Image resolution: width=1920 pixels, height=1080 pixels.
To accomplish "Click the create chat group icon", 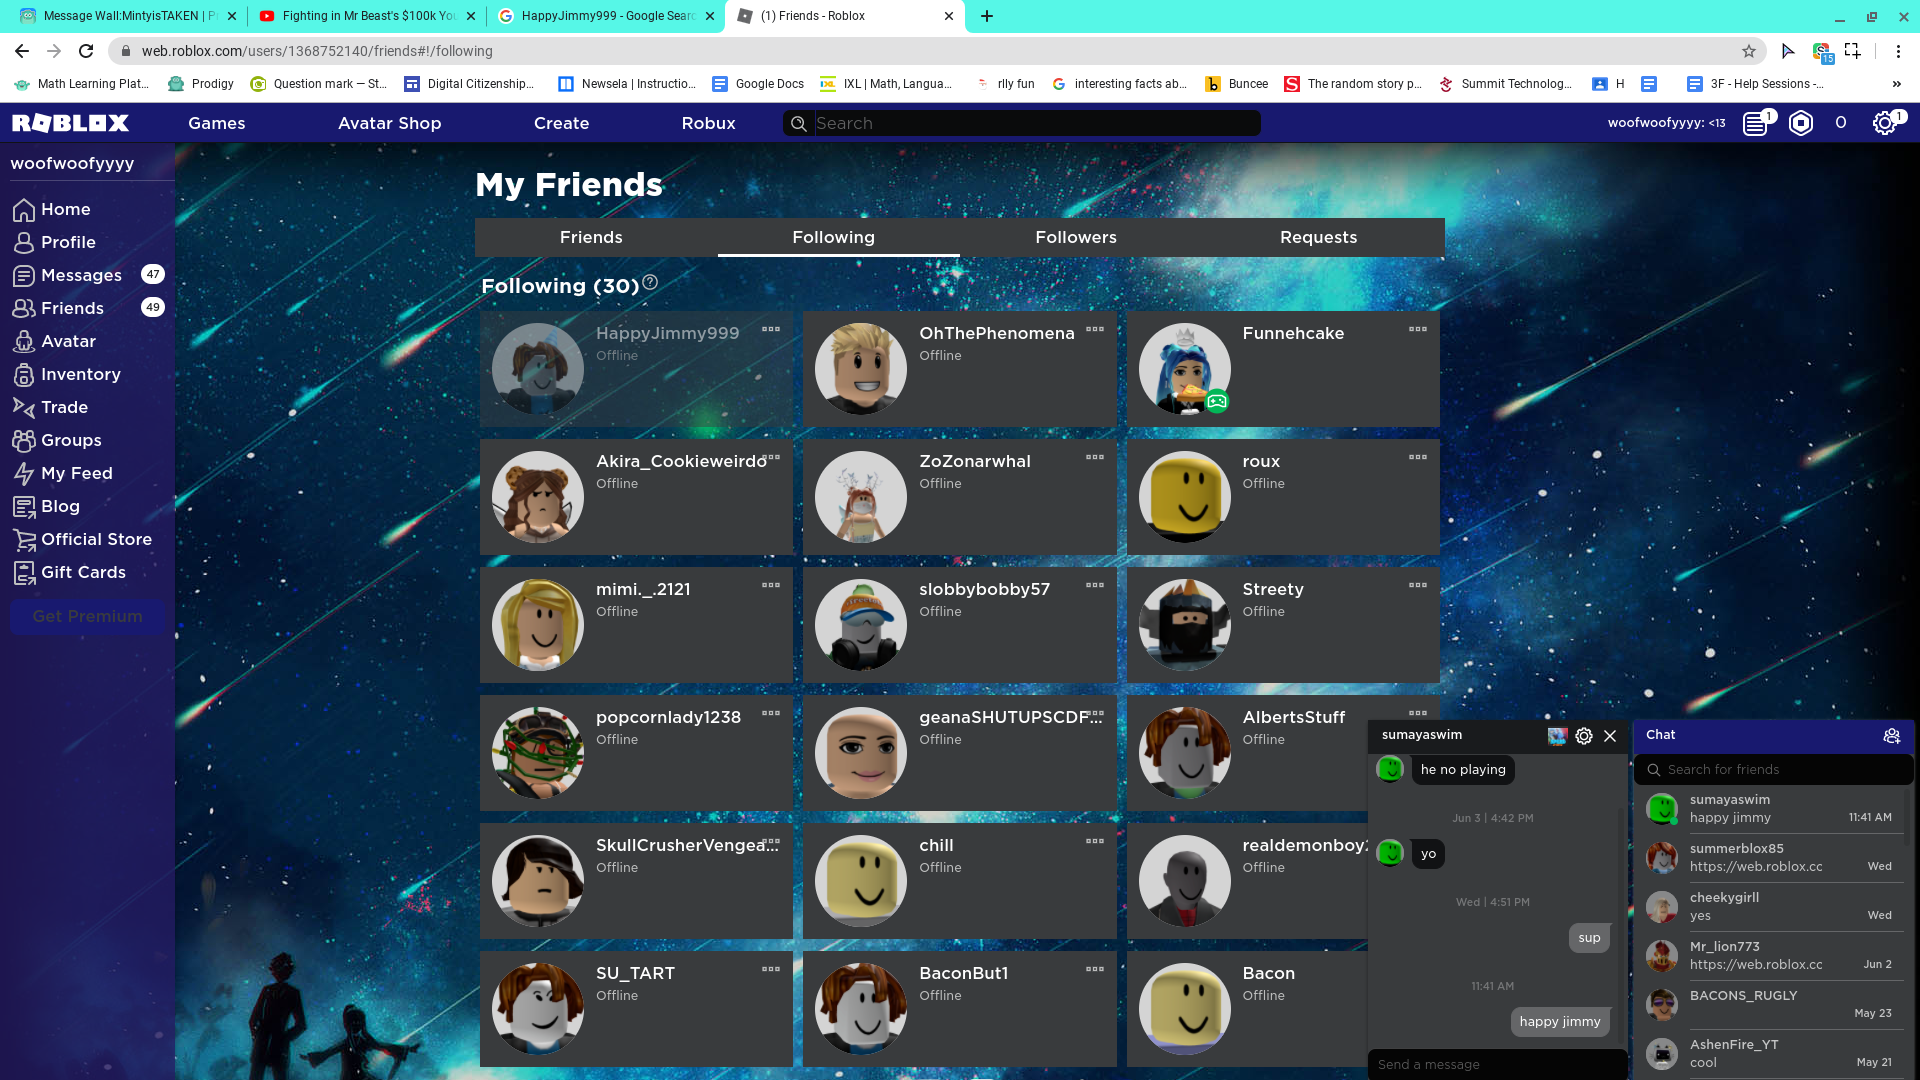I will 1891,736.
